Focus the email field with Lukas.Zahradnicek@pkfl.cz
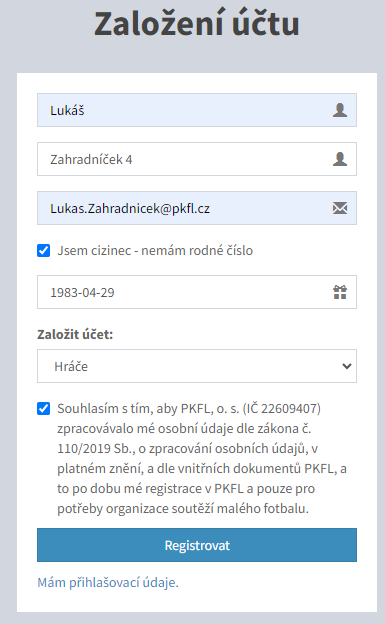Screen dimensions: 385x624 click(x=197, y=208)
